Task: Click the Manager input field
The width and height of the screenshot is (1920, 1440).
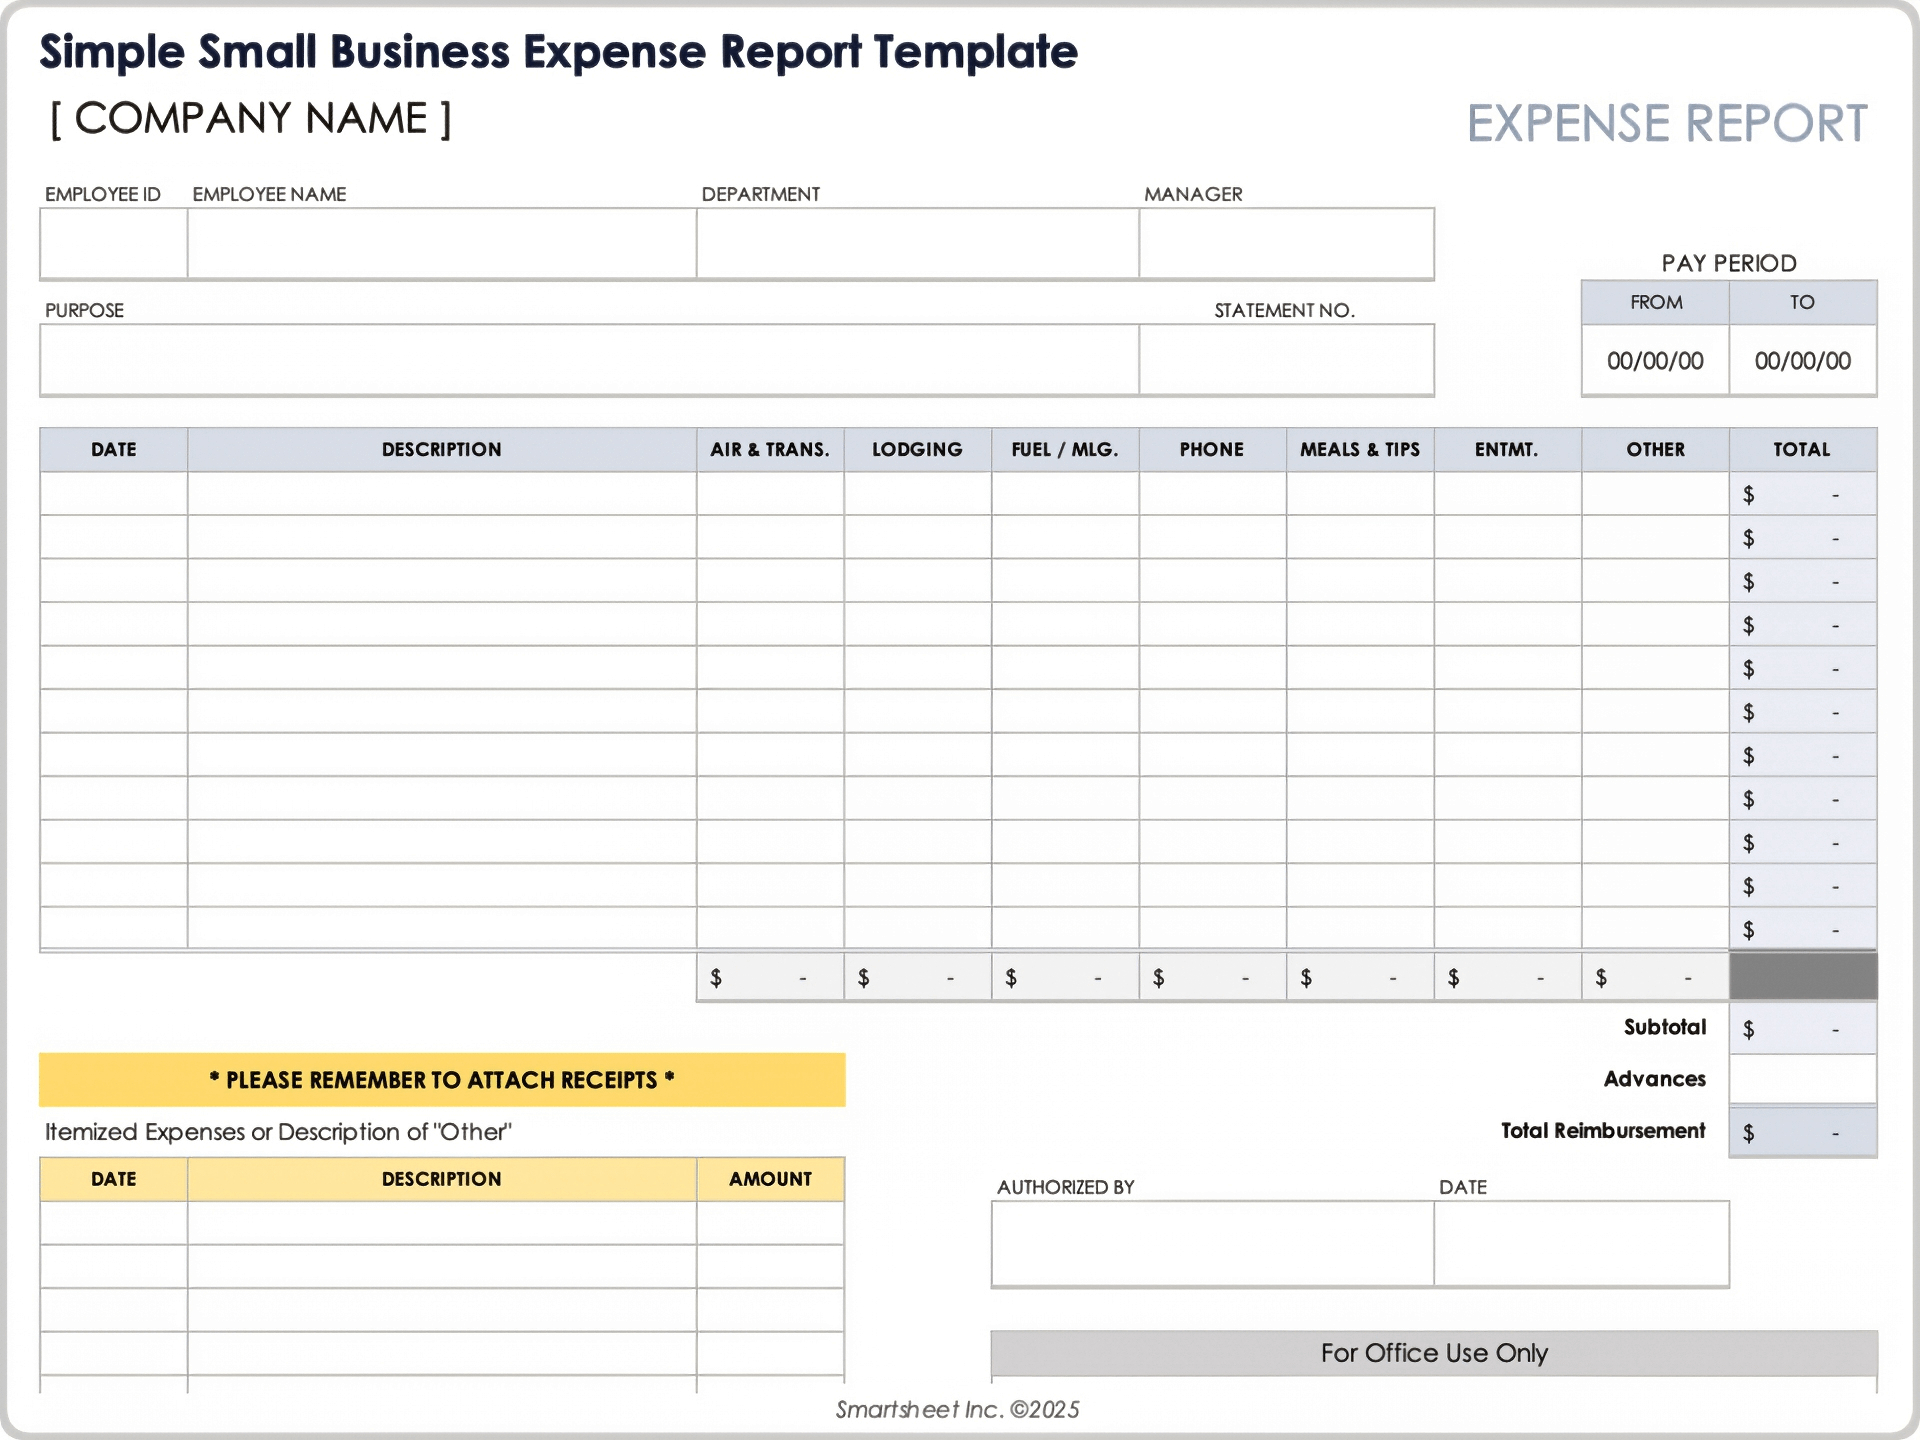Action: [x=1285, y=242]
